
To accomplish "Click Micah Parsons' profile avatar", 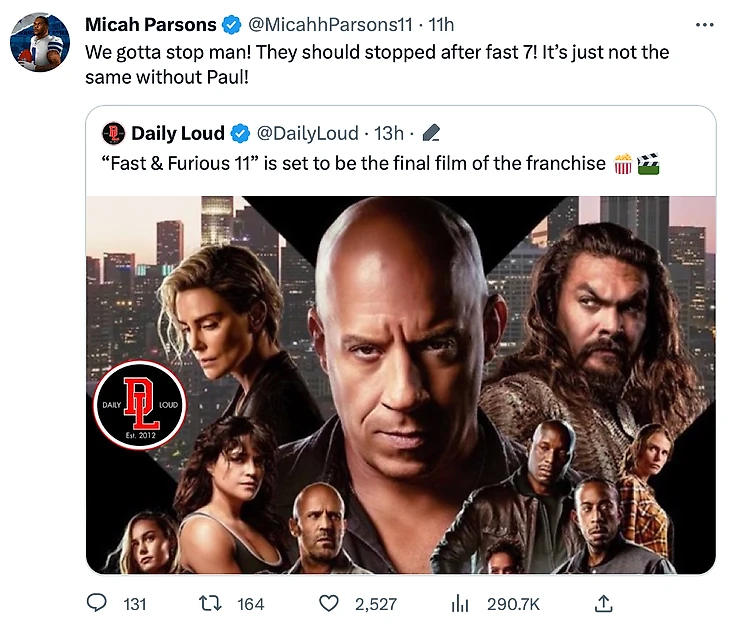I will pyautogui.click(x=39, y=43).
